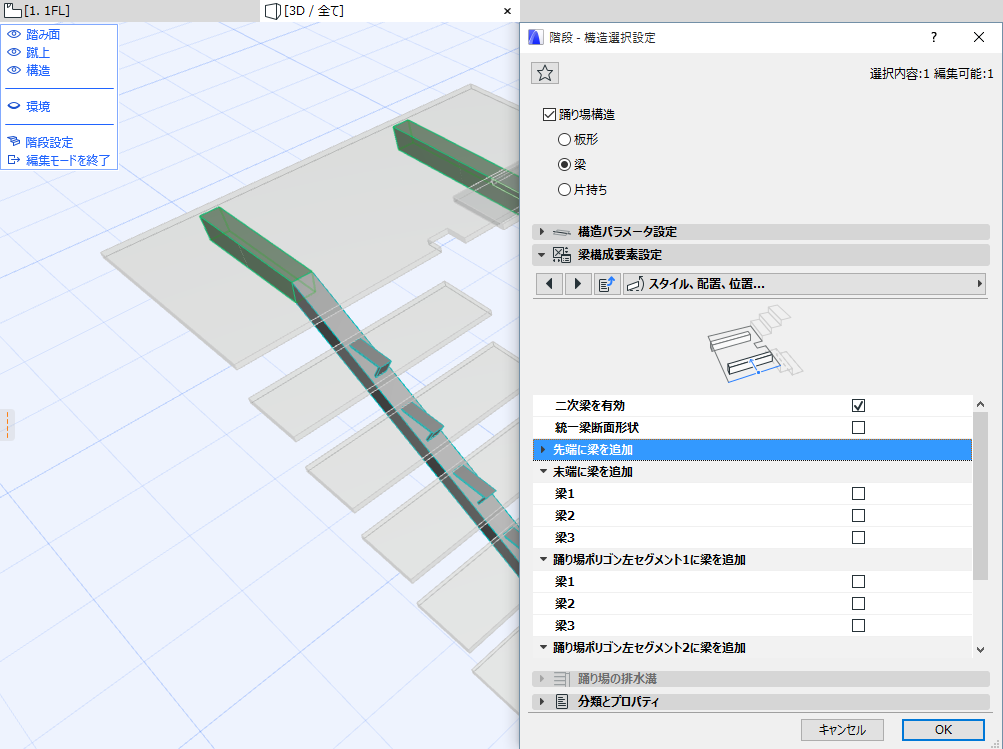
Task: Open the dialog help question mark
Action: click(934, 37)
